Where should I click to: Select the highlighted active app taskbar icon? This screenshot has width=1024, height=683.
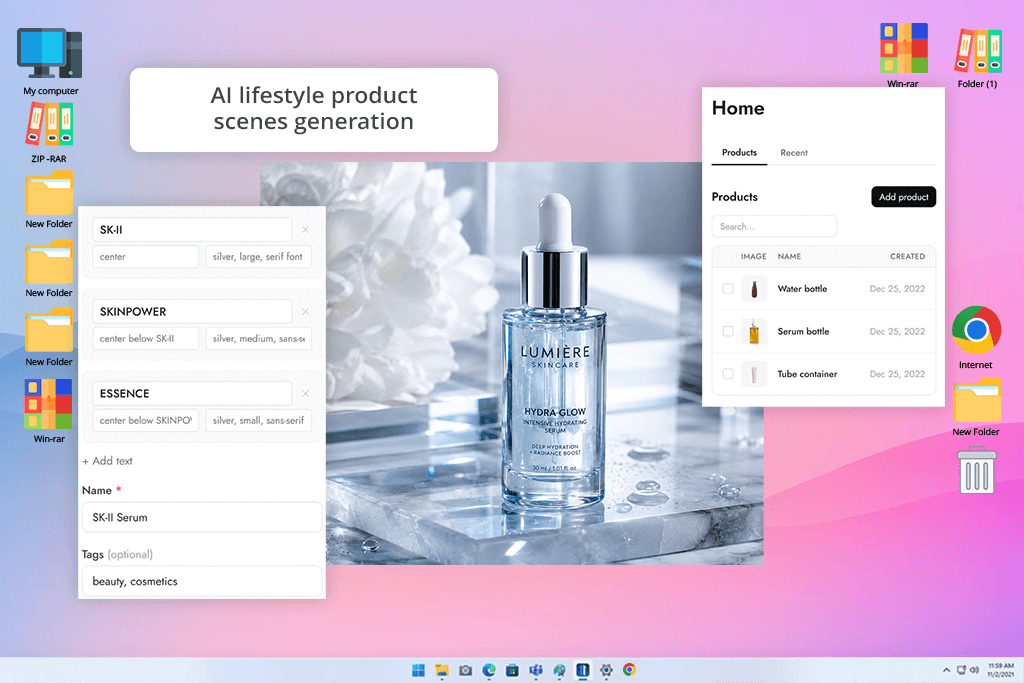click(x=583, y=670)
